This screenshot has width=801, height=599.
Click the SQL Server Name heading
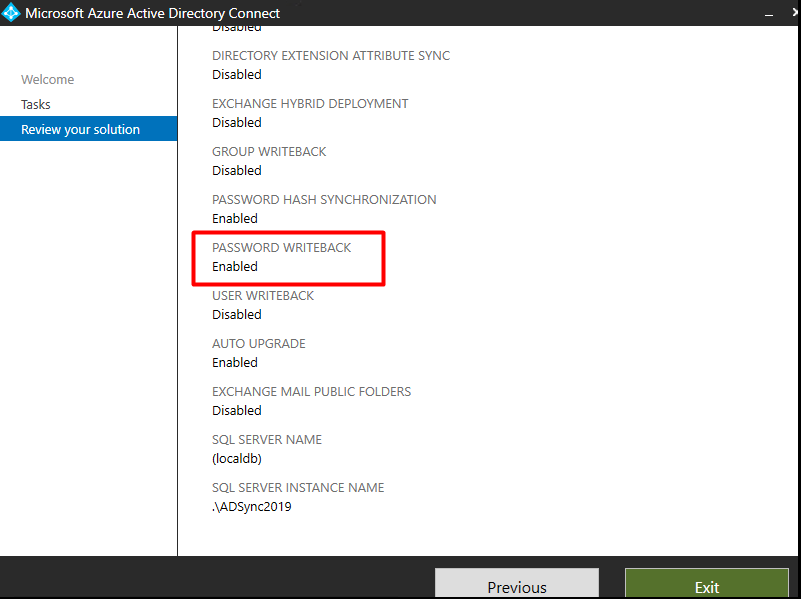(267, 440)
